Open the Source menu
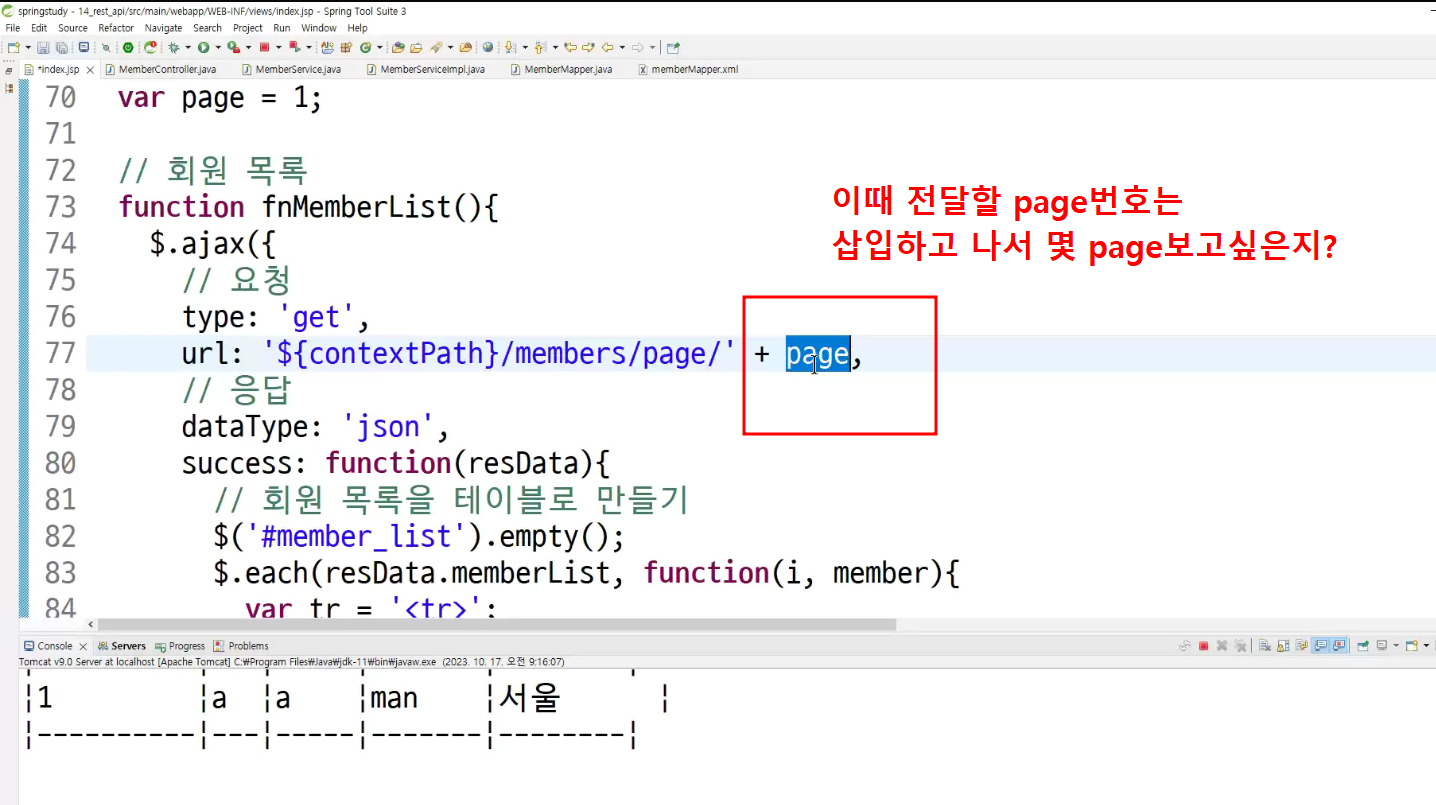Image resolution: width=1436 pixels, height=805 pixels. coord(73,28)
